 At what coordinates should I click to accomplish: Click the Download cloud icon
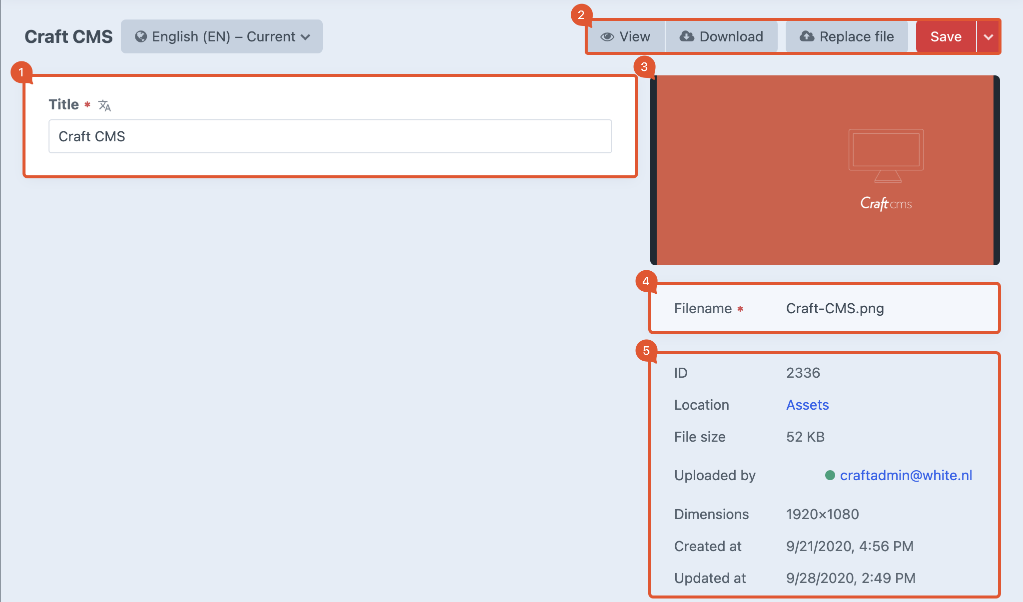point(687,37)
